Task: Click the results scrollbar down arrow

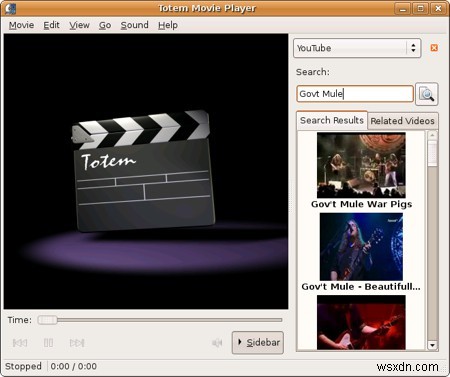Action: (432, 345)
